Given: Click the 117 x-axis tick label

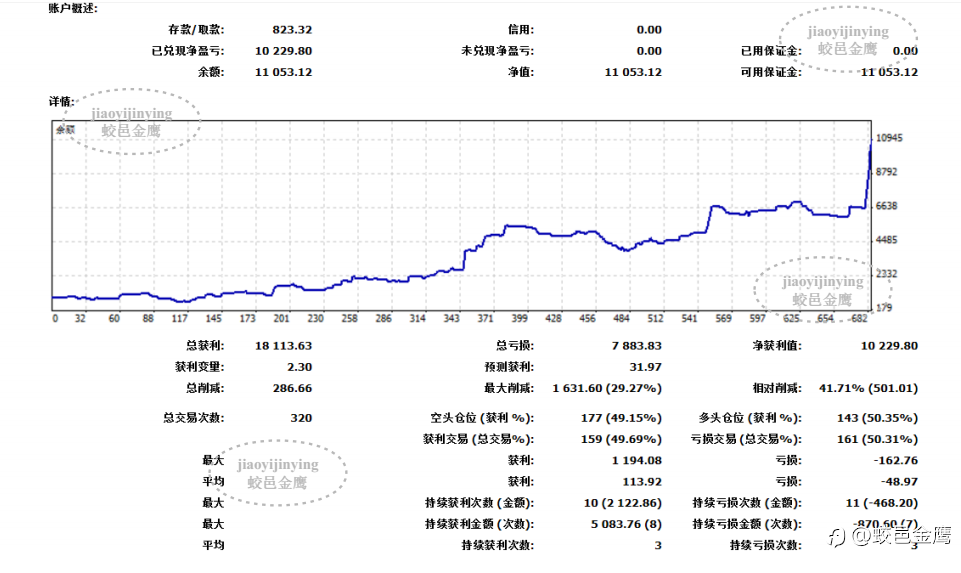Looking at the screenshot, I should tap(180, 318).
